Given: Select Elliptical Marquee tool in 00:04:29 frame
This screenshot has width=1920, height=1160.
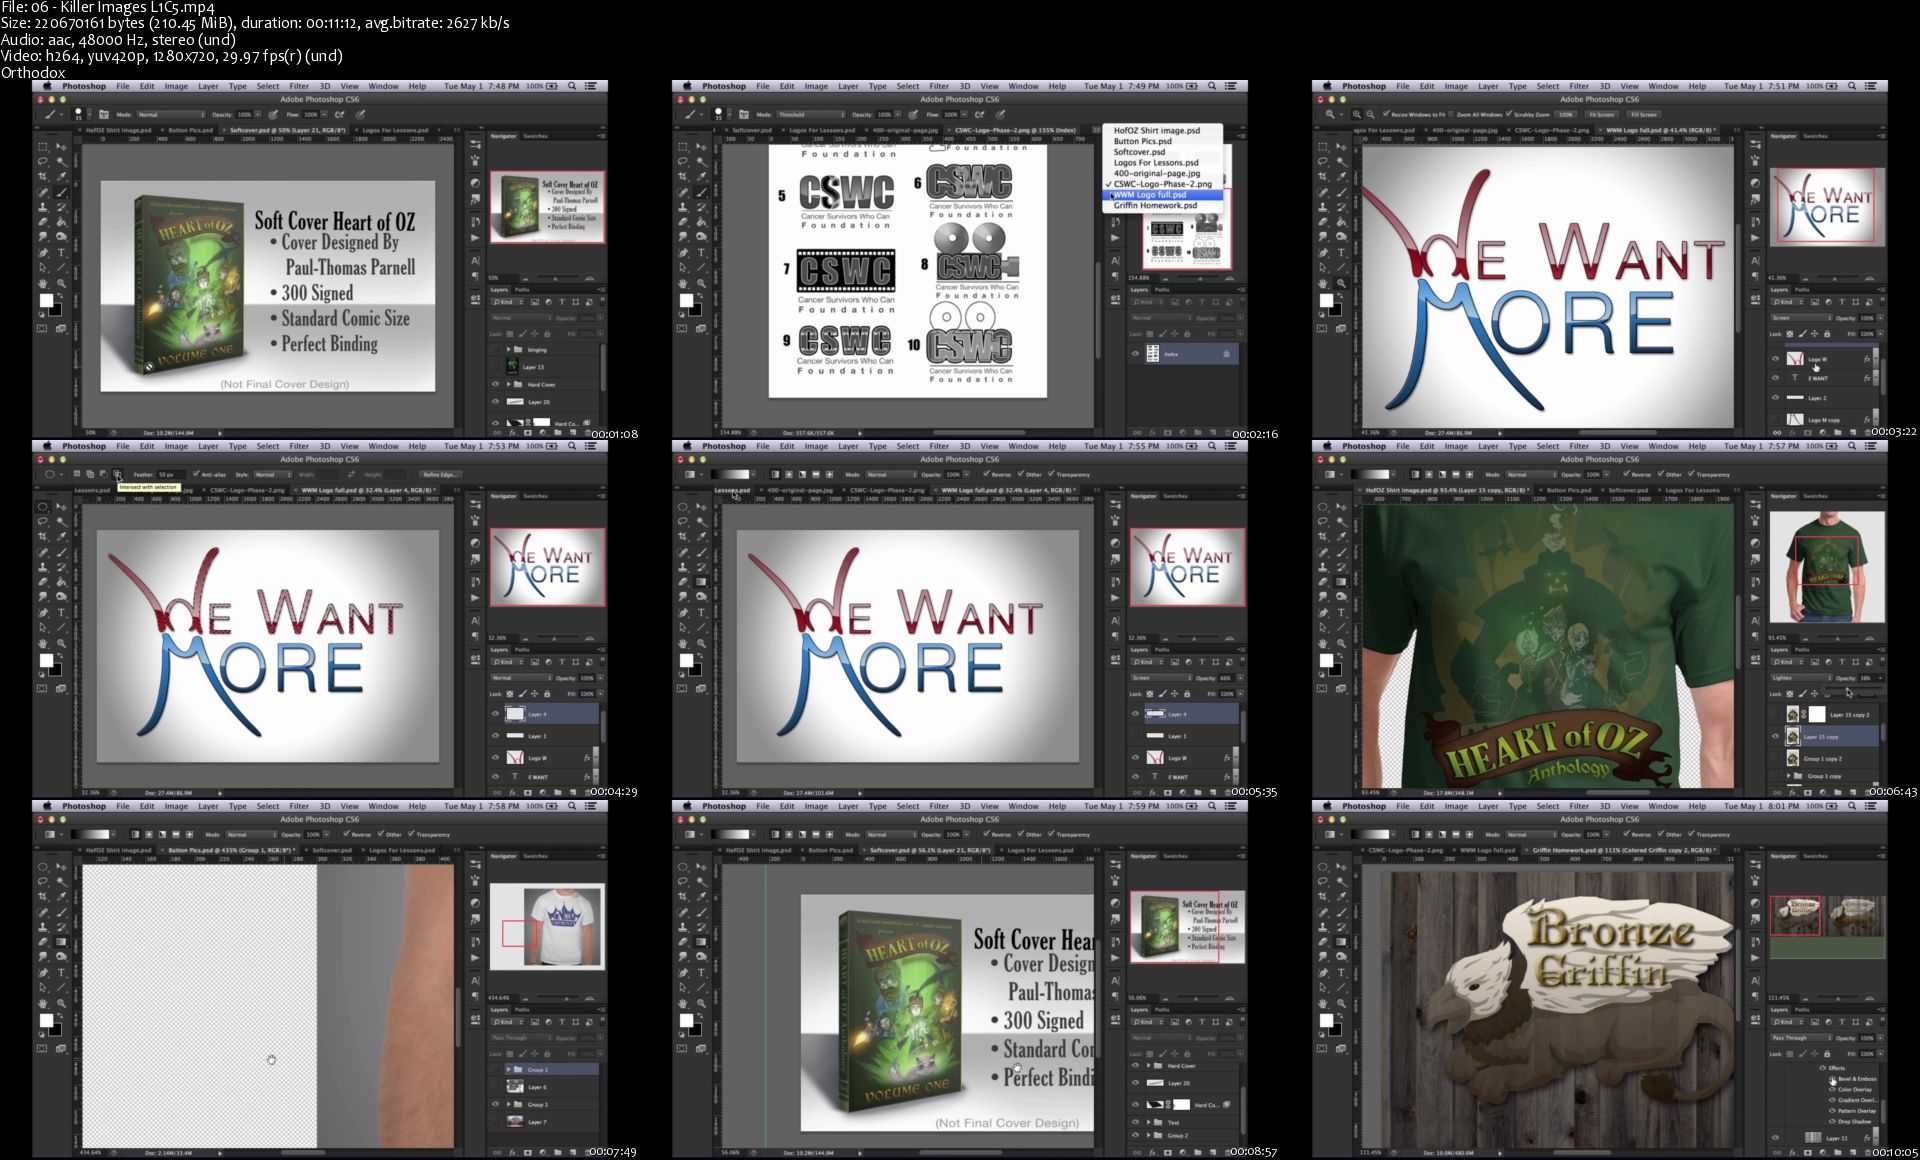Looking at the screenshot, I should 43,507.
